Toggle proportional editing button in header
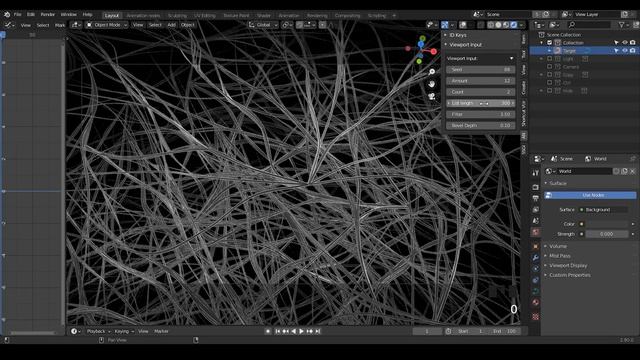 click(x=322, y=25)
